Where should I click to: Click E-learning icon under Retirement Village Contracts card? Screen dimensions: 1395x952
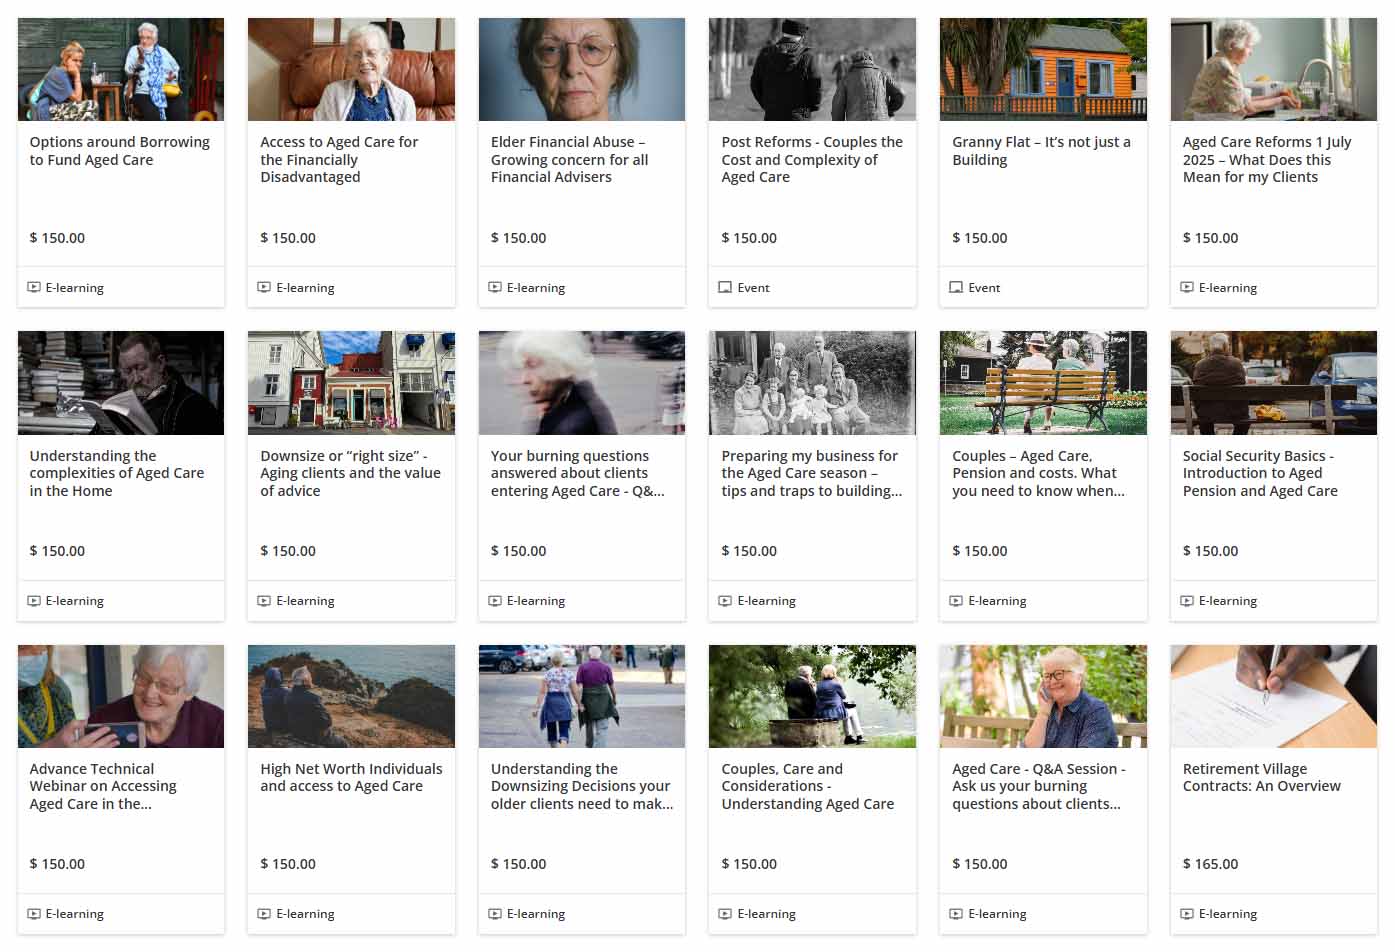(x=1187, y=914)
